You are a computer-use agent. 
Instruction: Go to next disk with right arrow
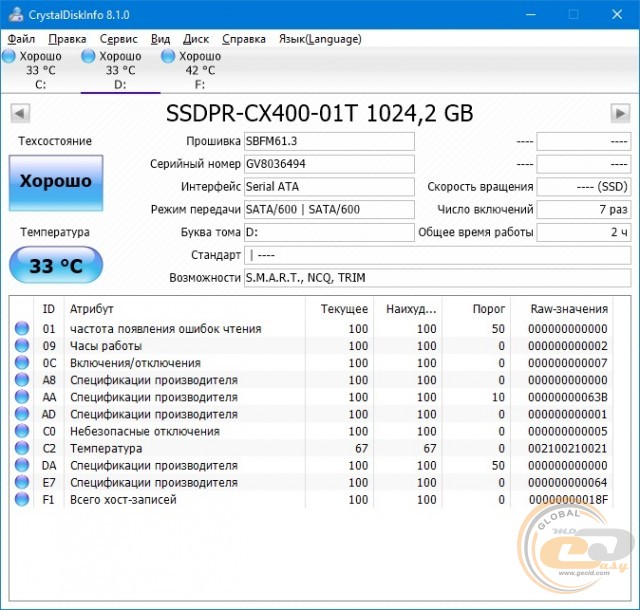620,113
